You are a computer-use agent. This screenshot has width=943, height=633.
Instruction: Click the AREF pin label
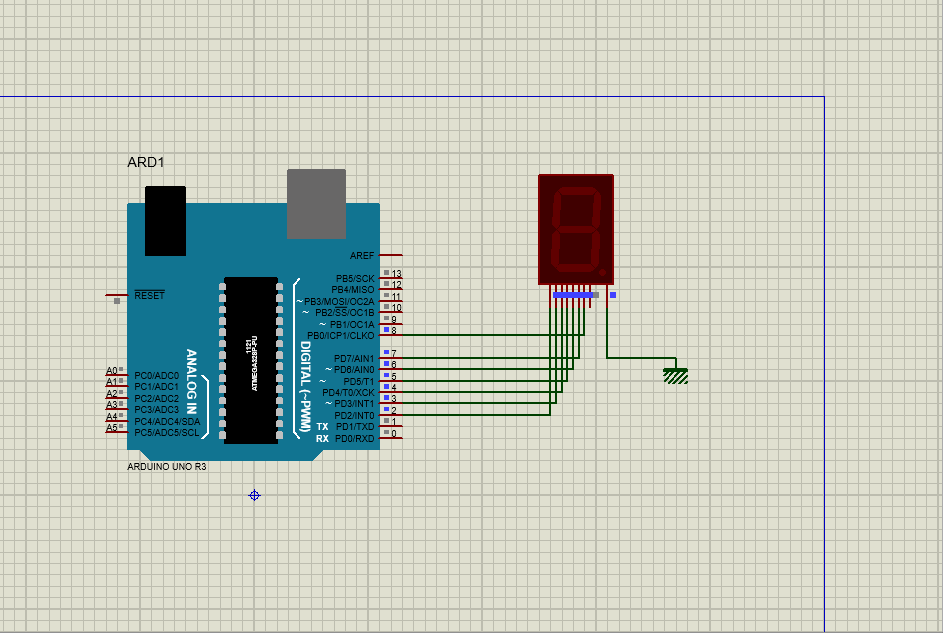(x=362, y=255)
